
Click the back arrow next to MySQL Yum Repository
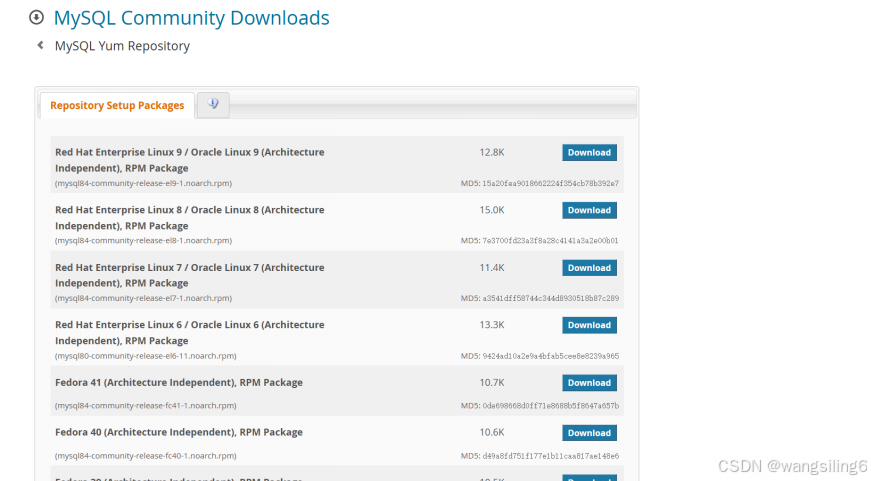pyautogui.click(x=40, y=45)
